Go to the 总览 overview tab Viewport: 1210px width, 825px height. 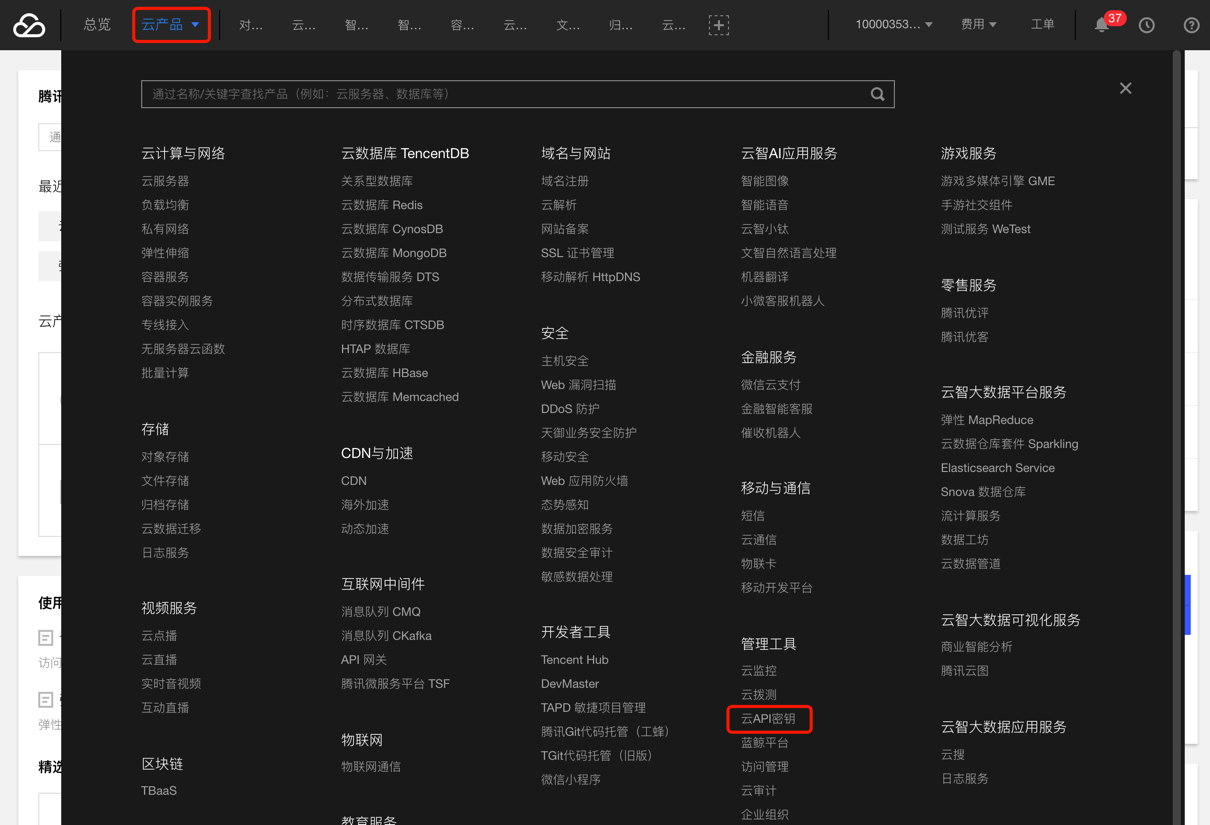tap(97, 25)
